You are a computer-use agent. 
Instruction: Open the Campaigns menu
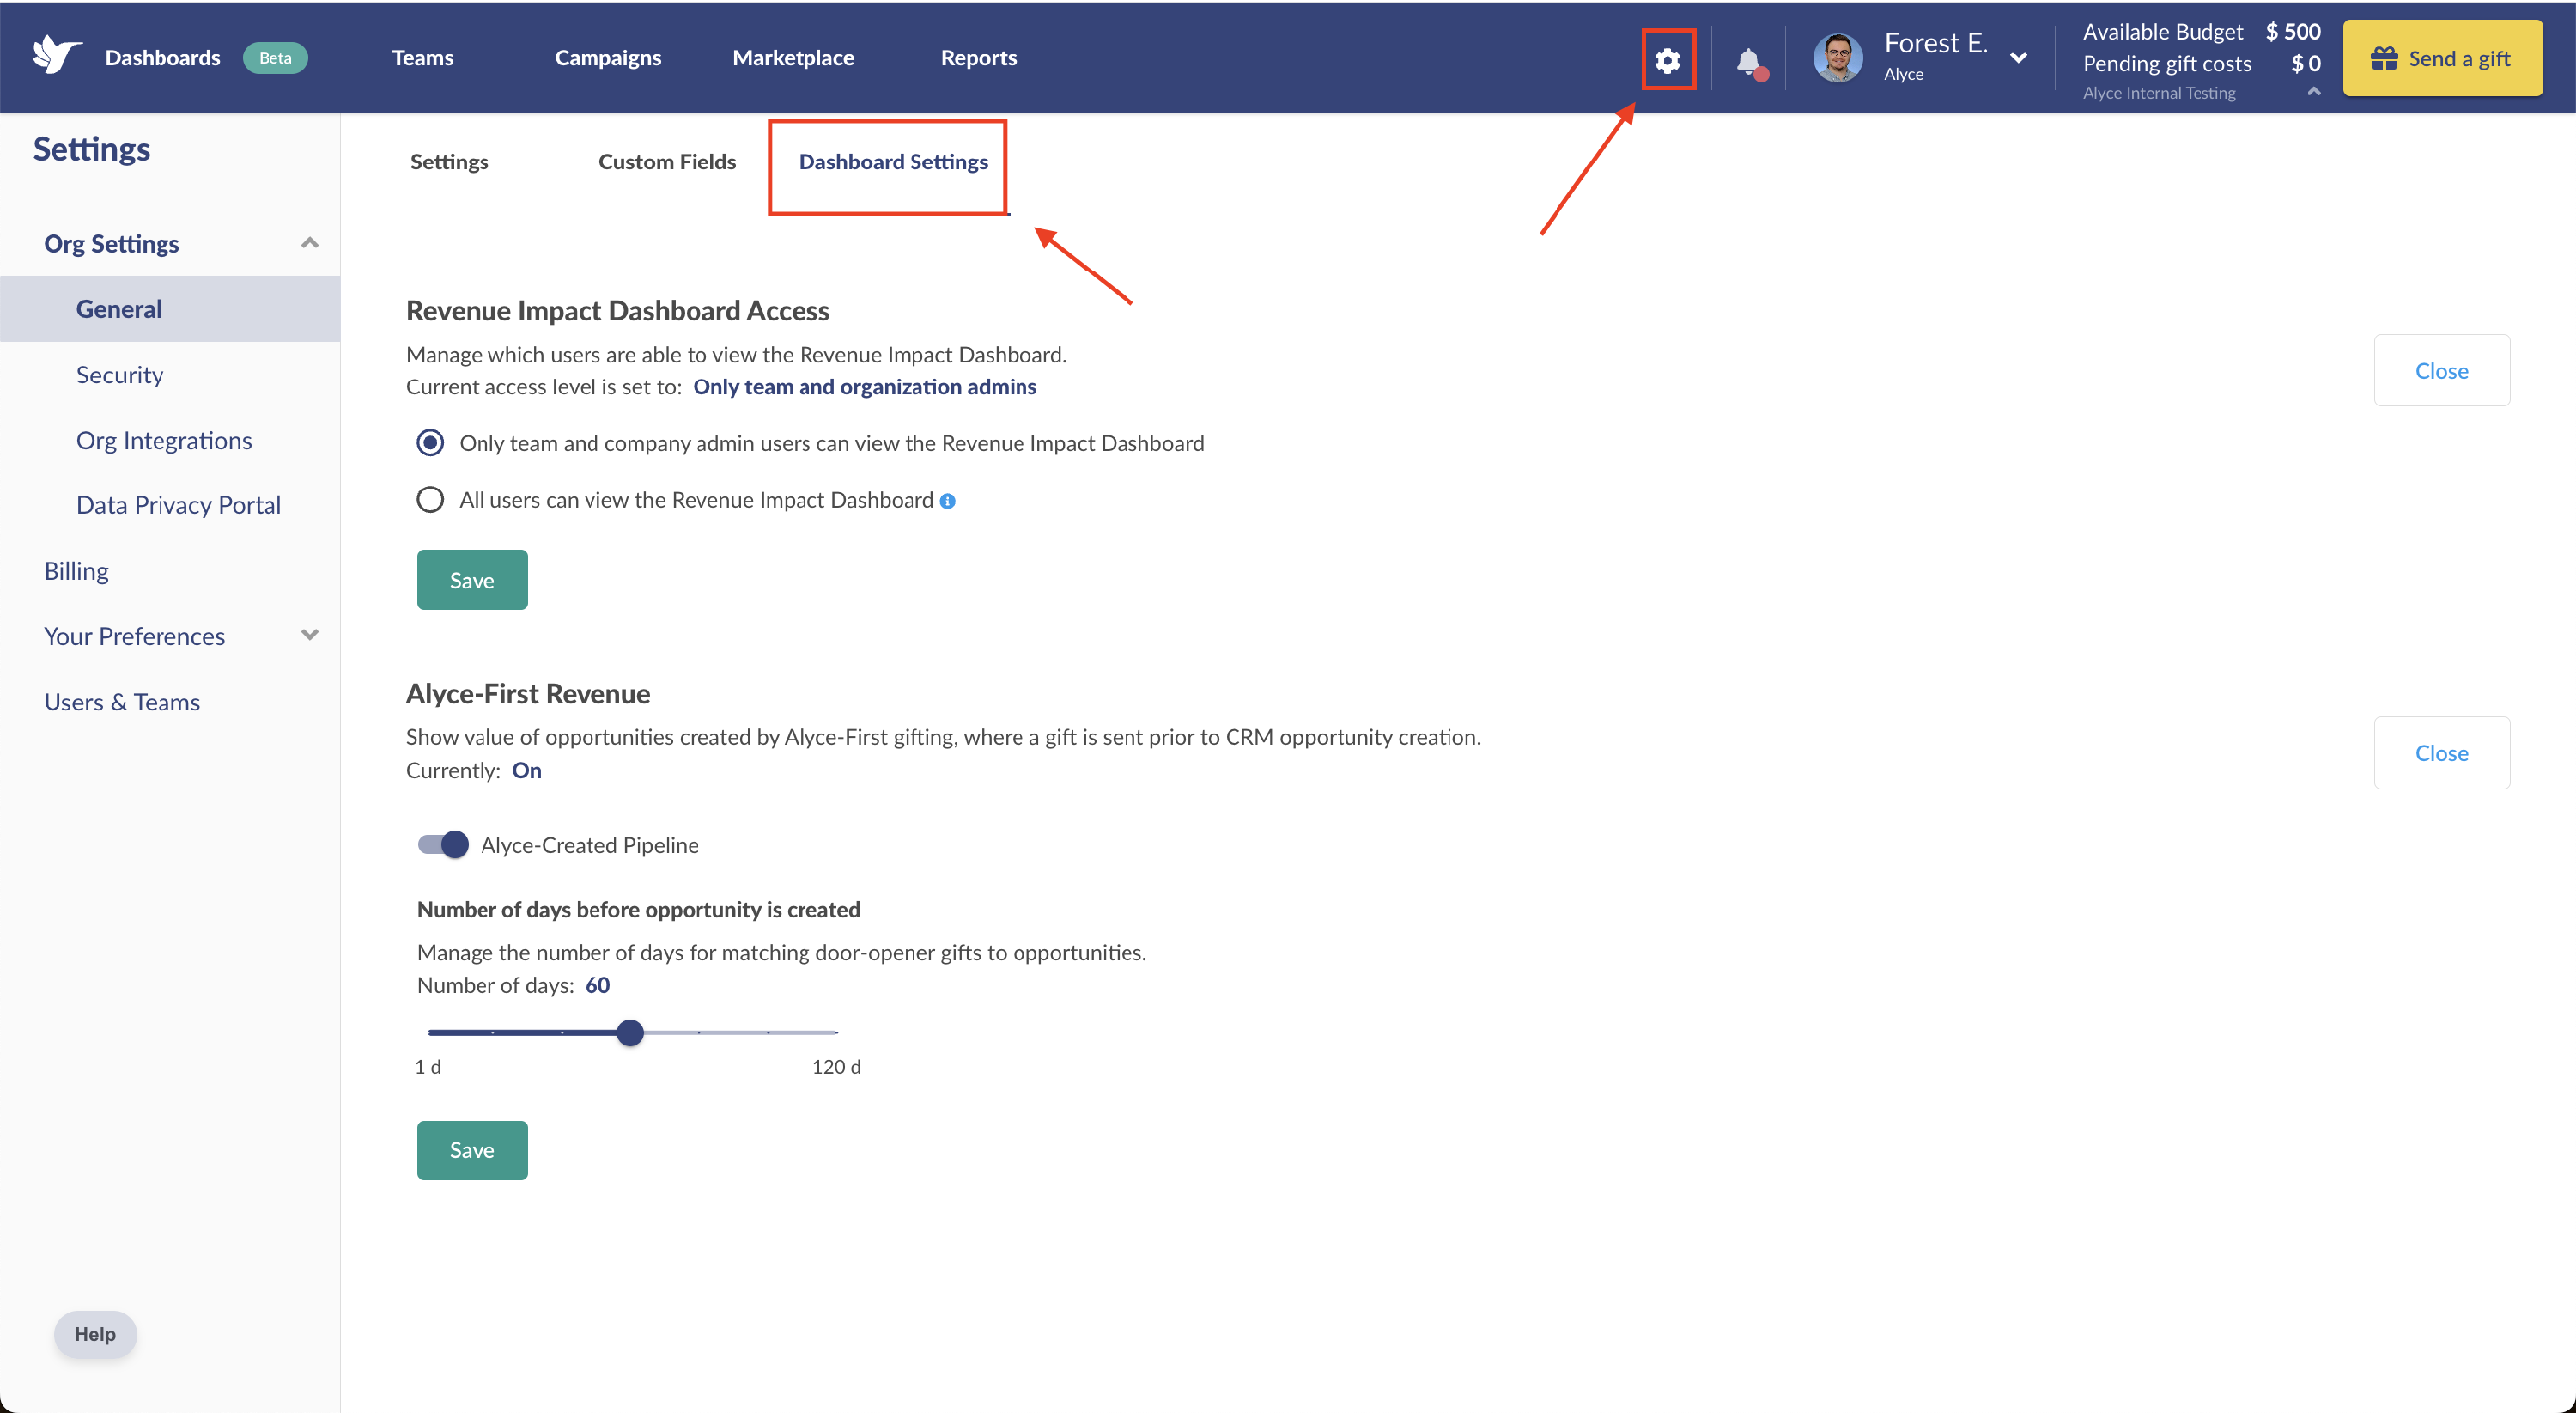click(608, 58)
